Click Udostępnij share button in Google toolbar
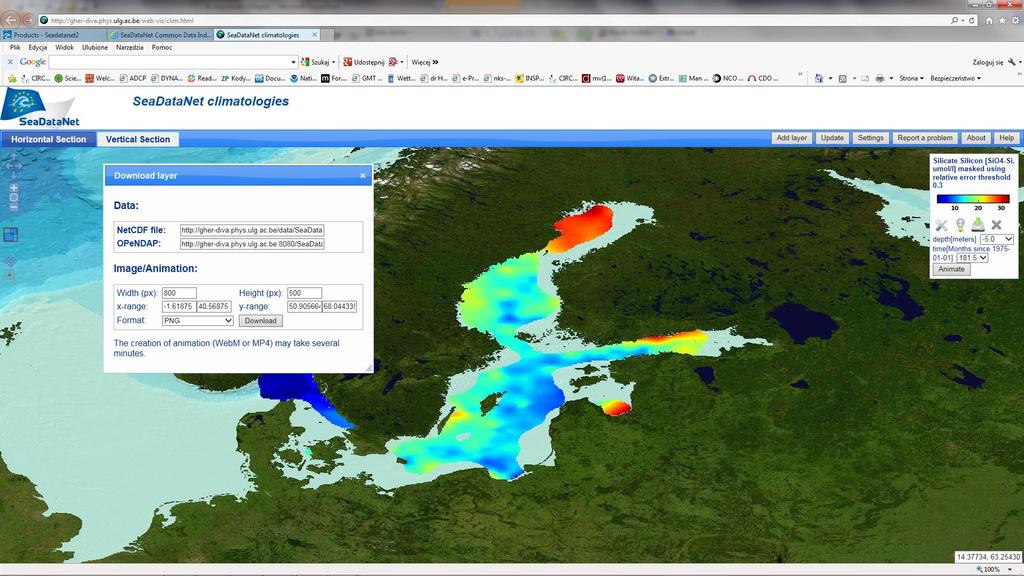 tap(364, 62)
